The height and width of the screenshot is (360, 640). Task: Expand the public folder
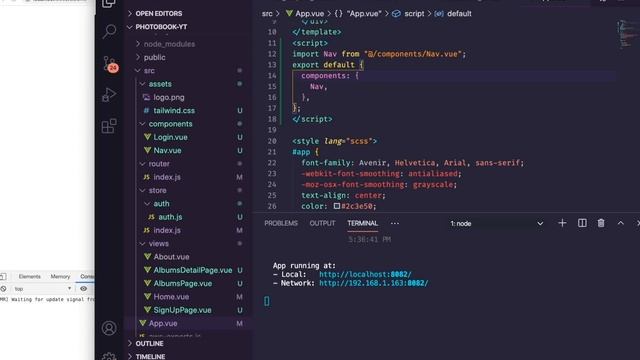coord(154,58)
